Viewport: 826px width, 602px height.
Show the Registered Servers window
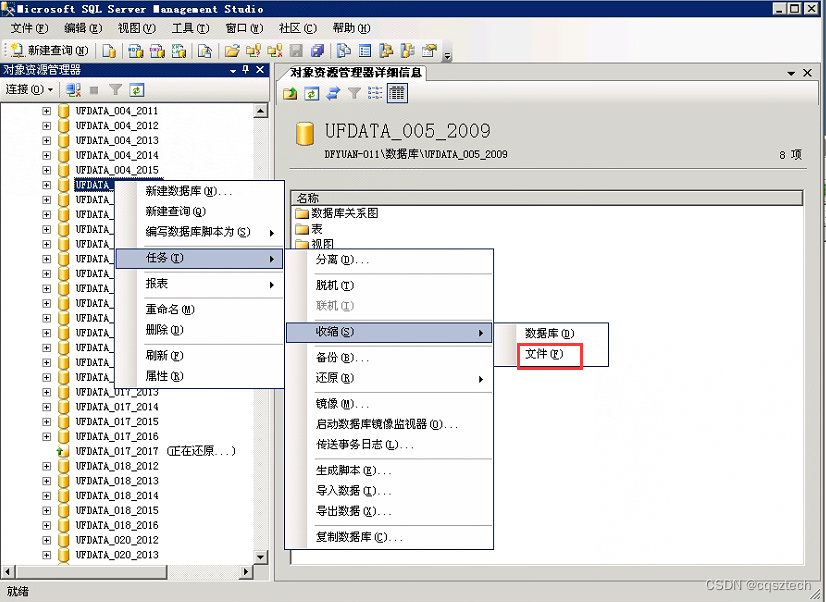click(344, 51)
